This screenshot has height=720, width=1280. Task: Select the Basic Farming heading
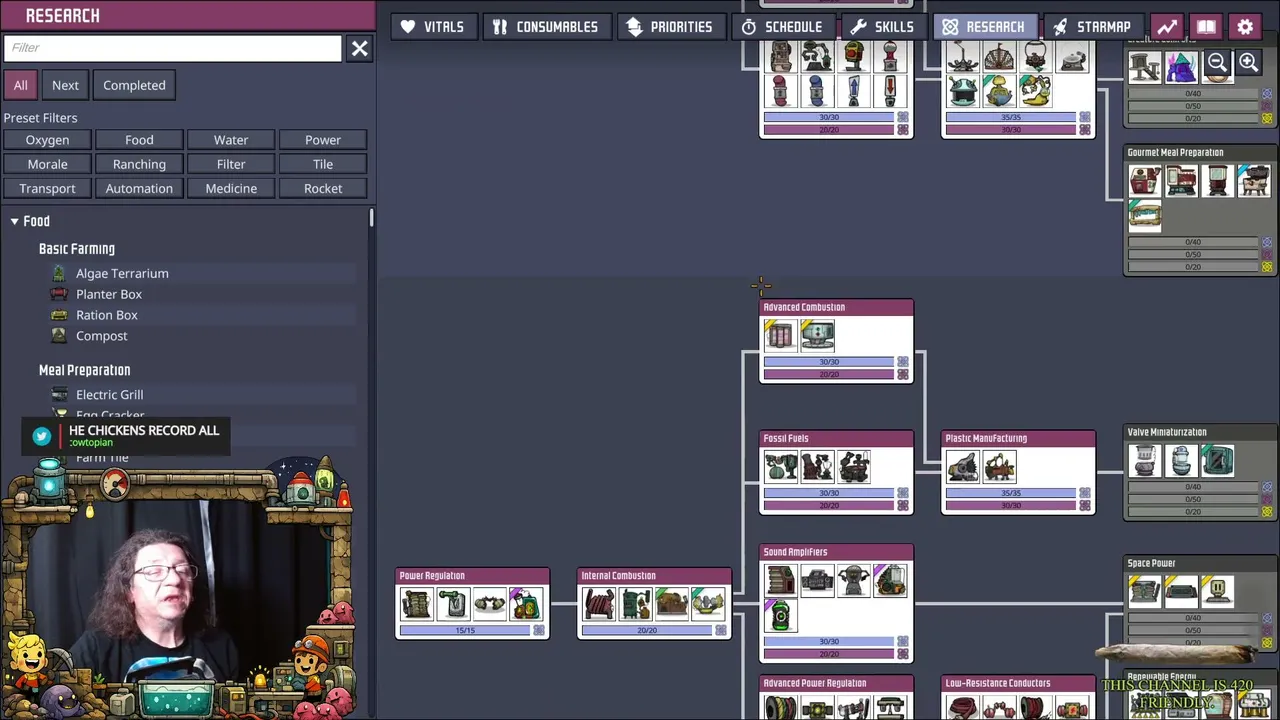77,249
